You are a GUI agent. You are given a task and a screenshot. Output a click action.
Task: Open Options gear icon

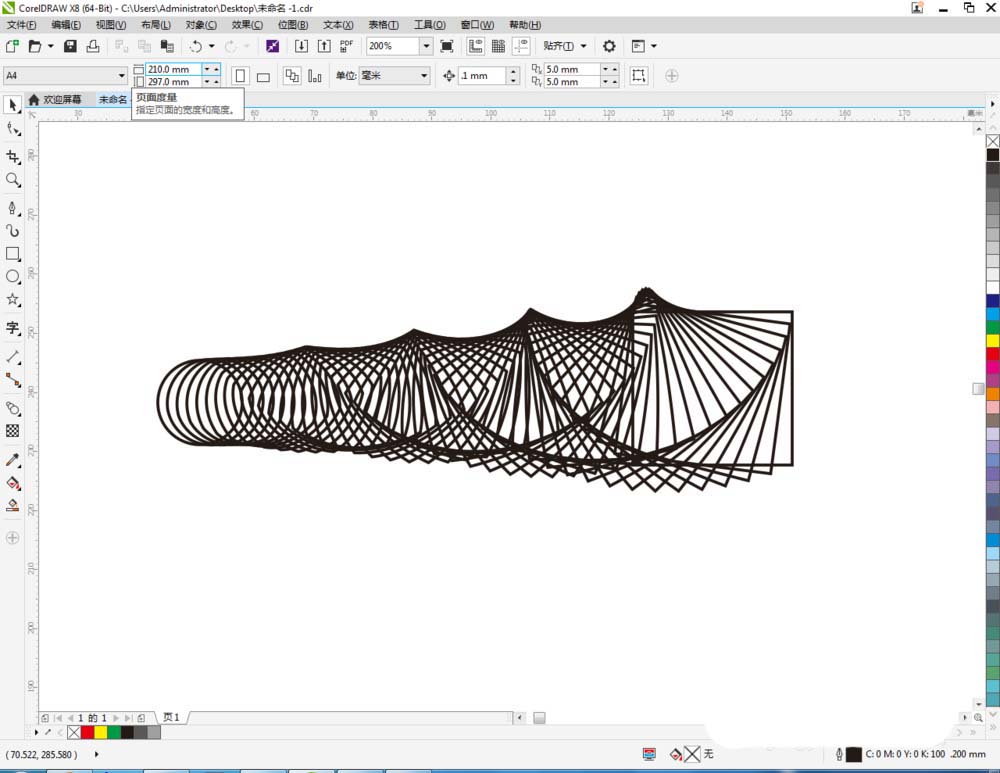(609, 46)
